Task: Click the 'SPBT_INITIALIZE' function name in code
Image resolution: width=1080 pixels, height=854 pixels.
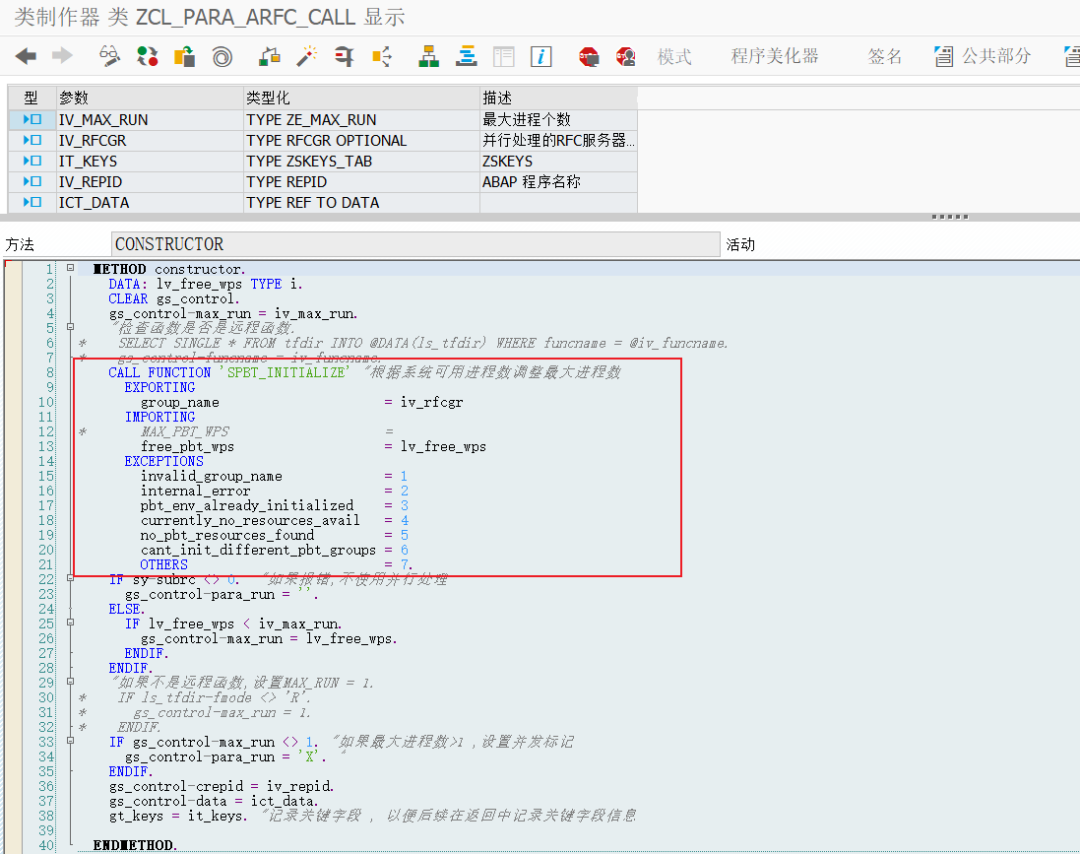Action: (x=285, y=372)
